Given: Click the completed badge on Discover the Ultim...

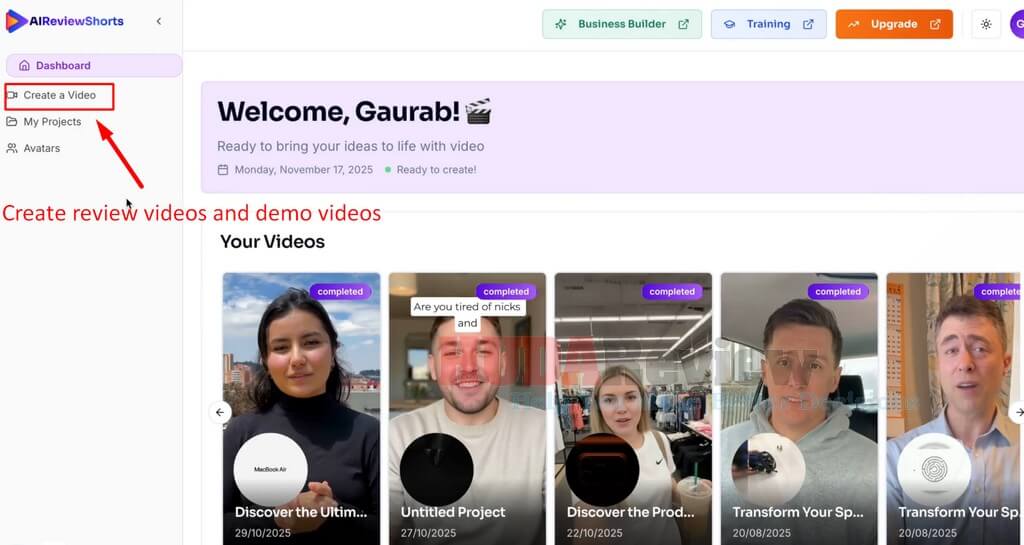Looking at the screenshot, I should (x=340, y=292).
